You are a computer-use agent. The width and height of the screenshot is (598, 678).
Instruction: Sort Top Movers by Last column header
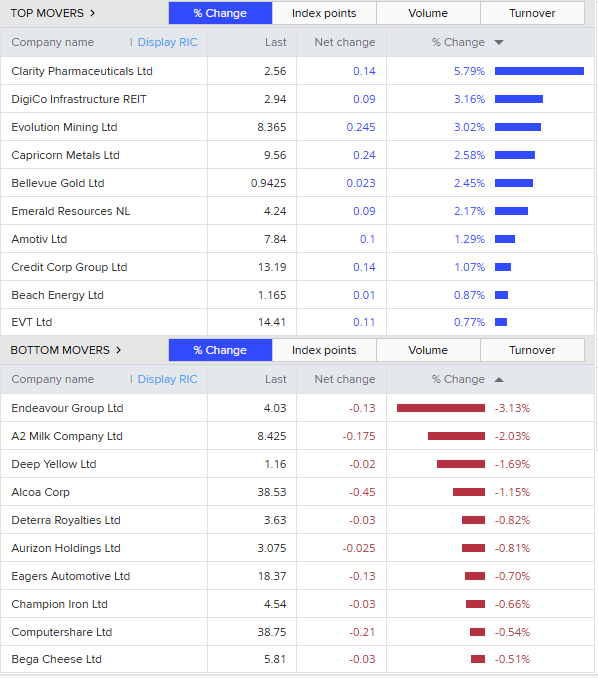pos(276,42)
